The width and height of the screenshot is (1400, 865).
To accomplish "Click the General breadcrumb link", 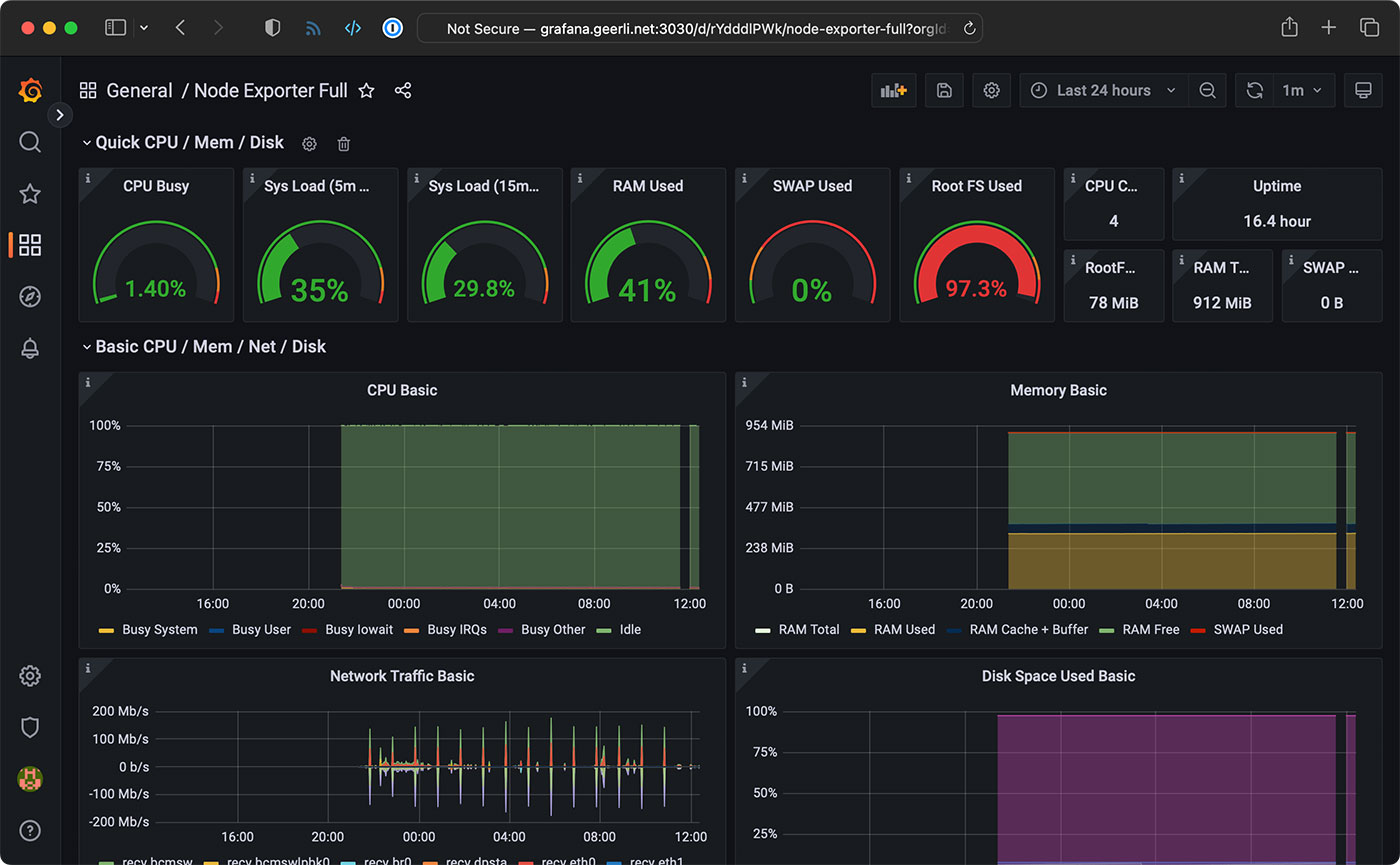I will pyautogui.click(x=140, y=90).
